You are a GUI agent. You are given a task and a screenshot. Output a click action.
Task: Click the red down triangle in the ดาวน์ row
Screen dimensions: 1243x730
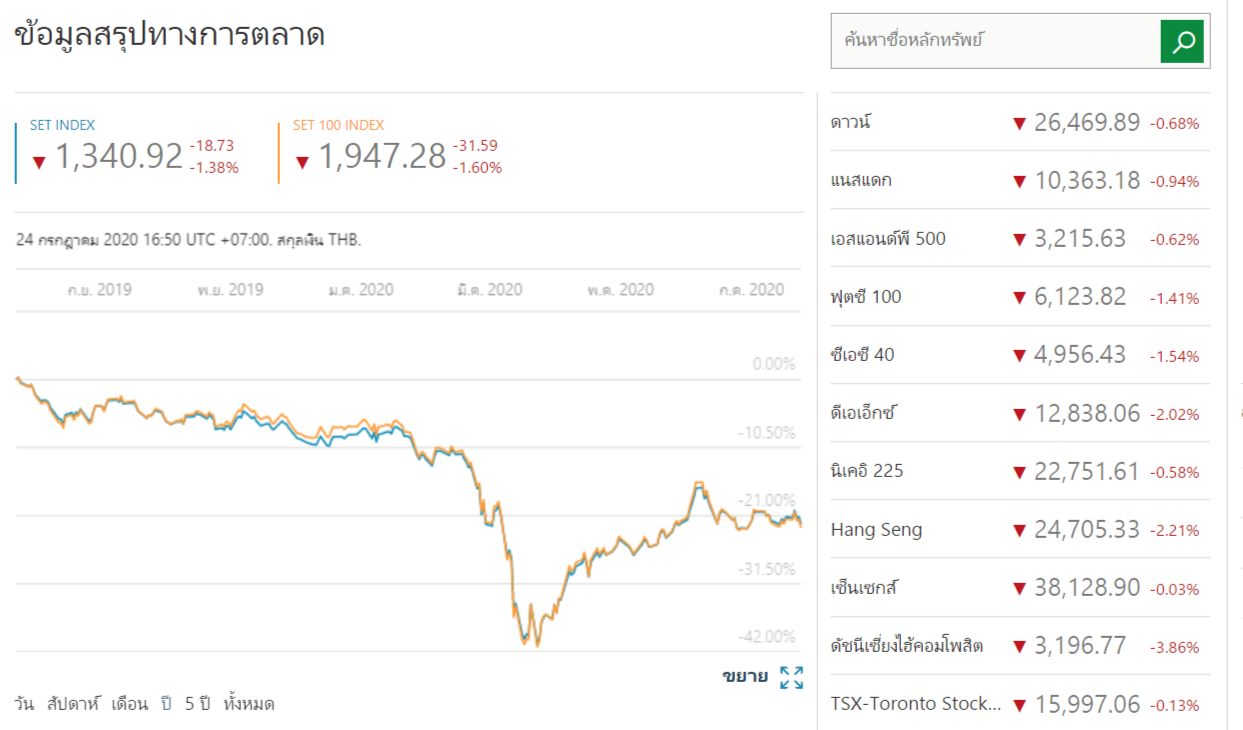[1019, 124]
